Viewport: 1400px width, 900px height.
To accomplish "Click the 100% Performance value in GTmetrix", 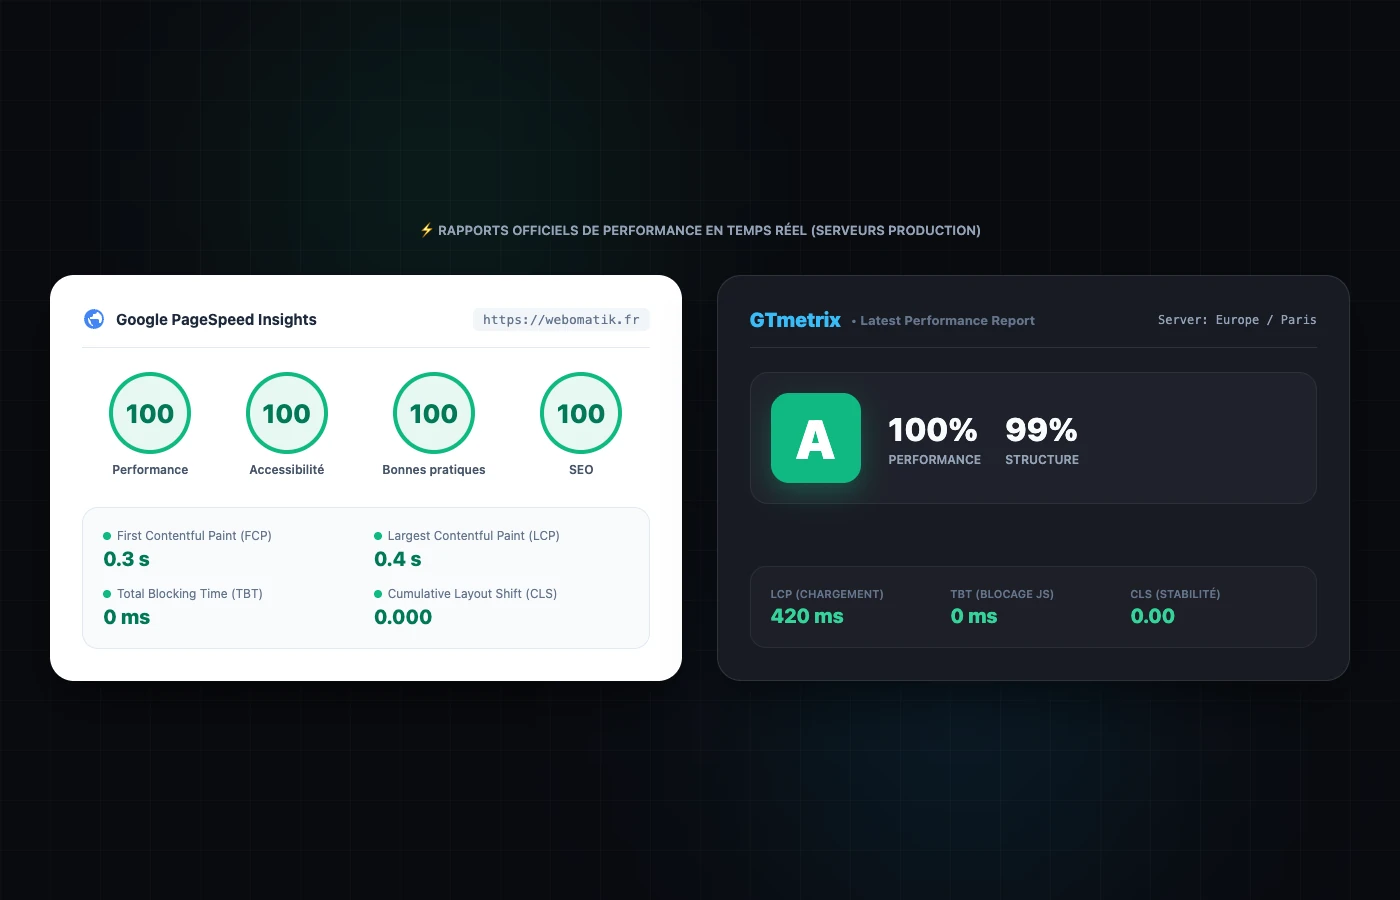I will click(933, 430).
